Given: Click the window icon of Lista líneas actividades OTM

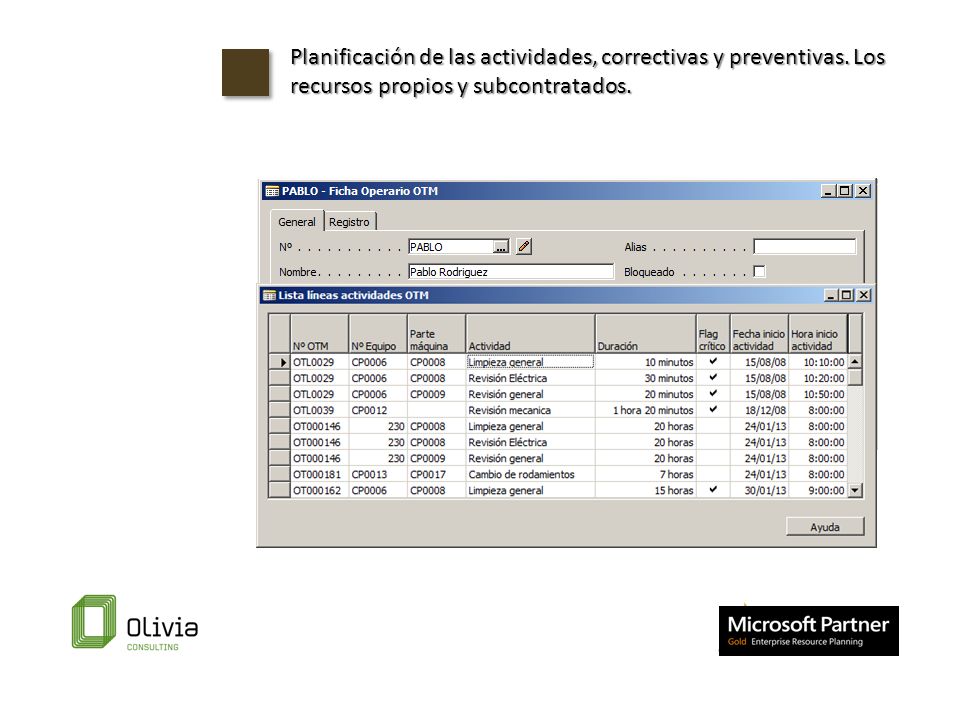Looking at the screenshot, I should 269,295.
